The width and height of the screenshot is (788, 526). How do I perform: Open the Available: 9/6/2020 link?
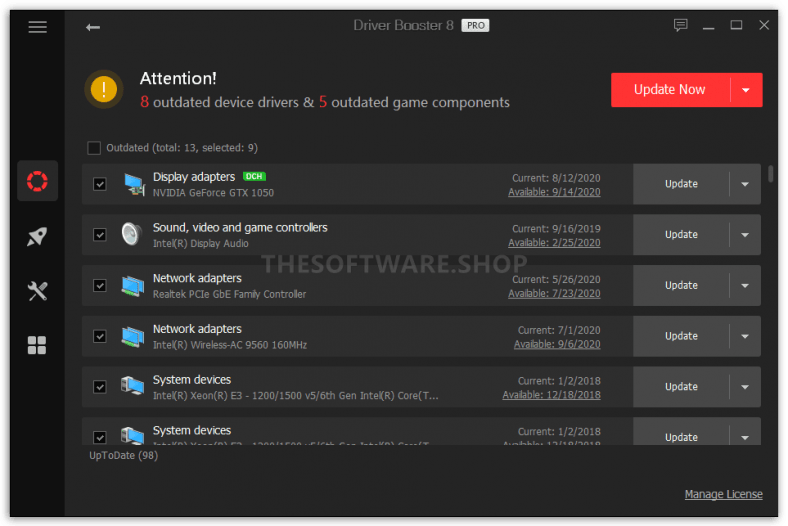(x=557, y=344)
